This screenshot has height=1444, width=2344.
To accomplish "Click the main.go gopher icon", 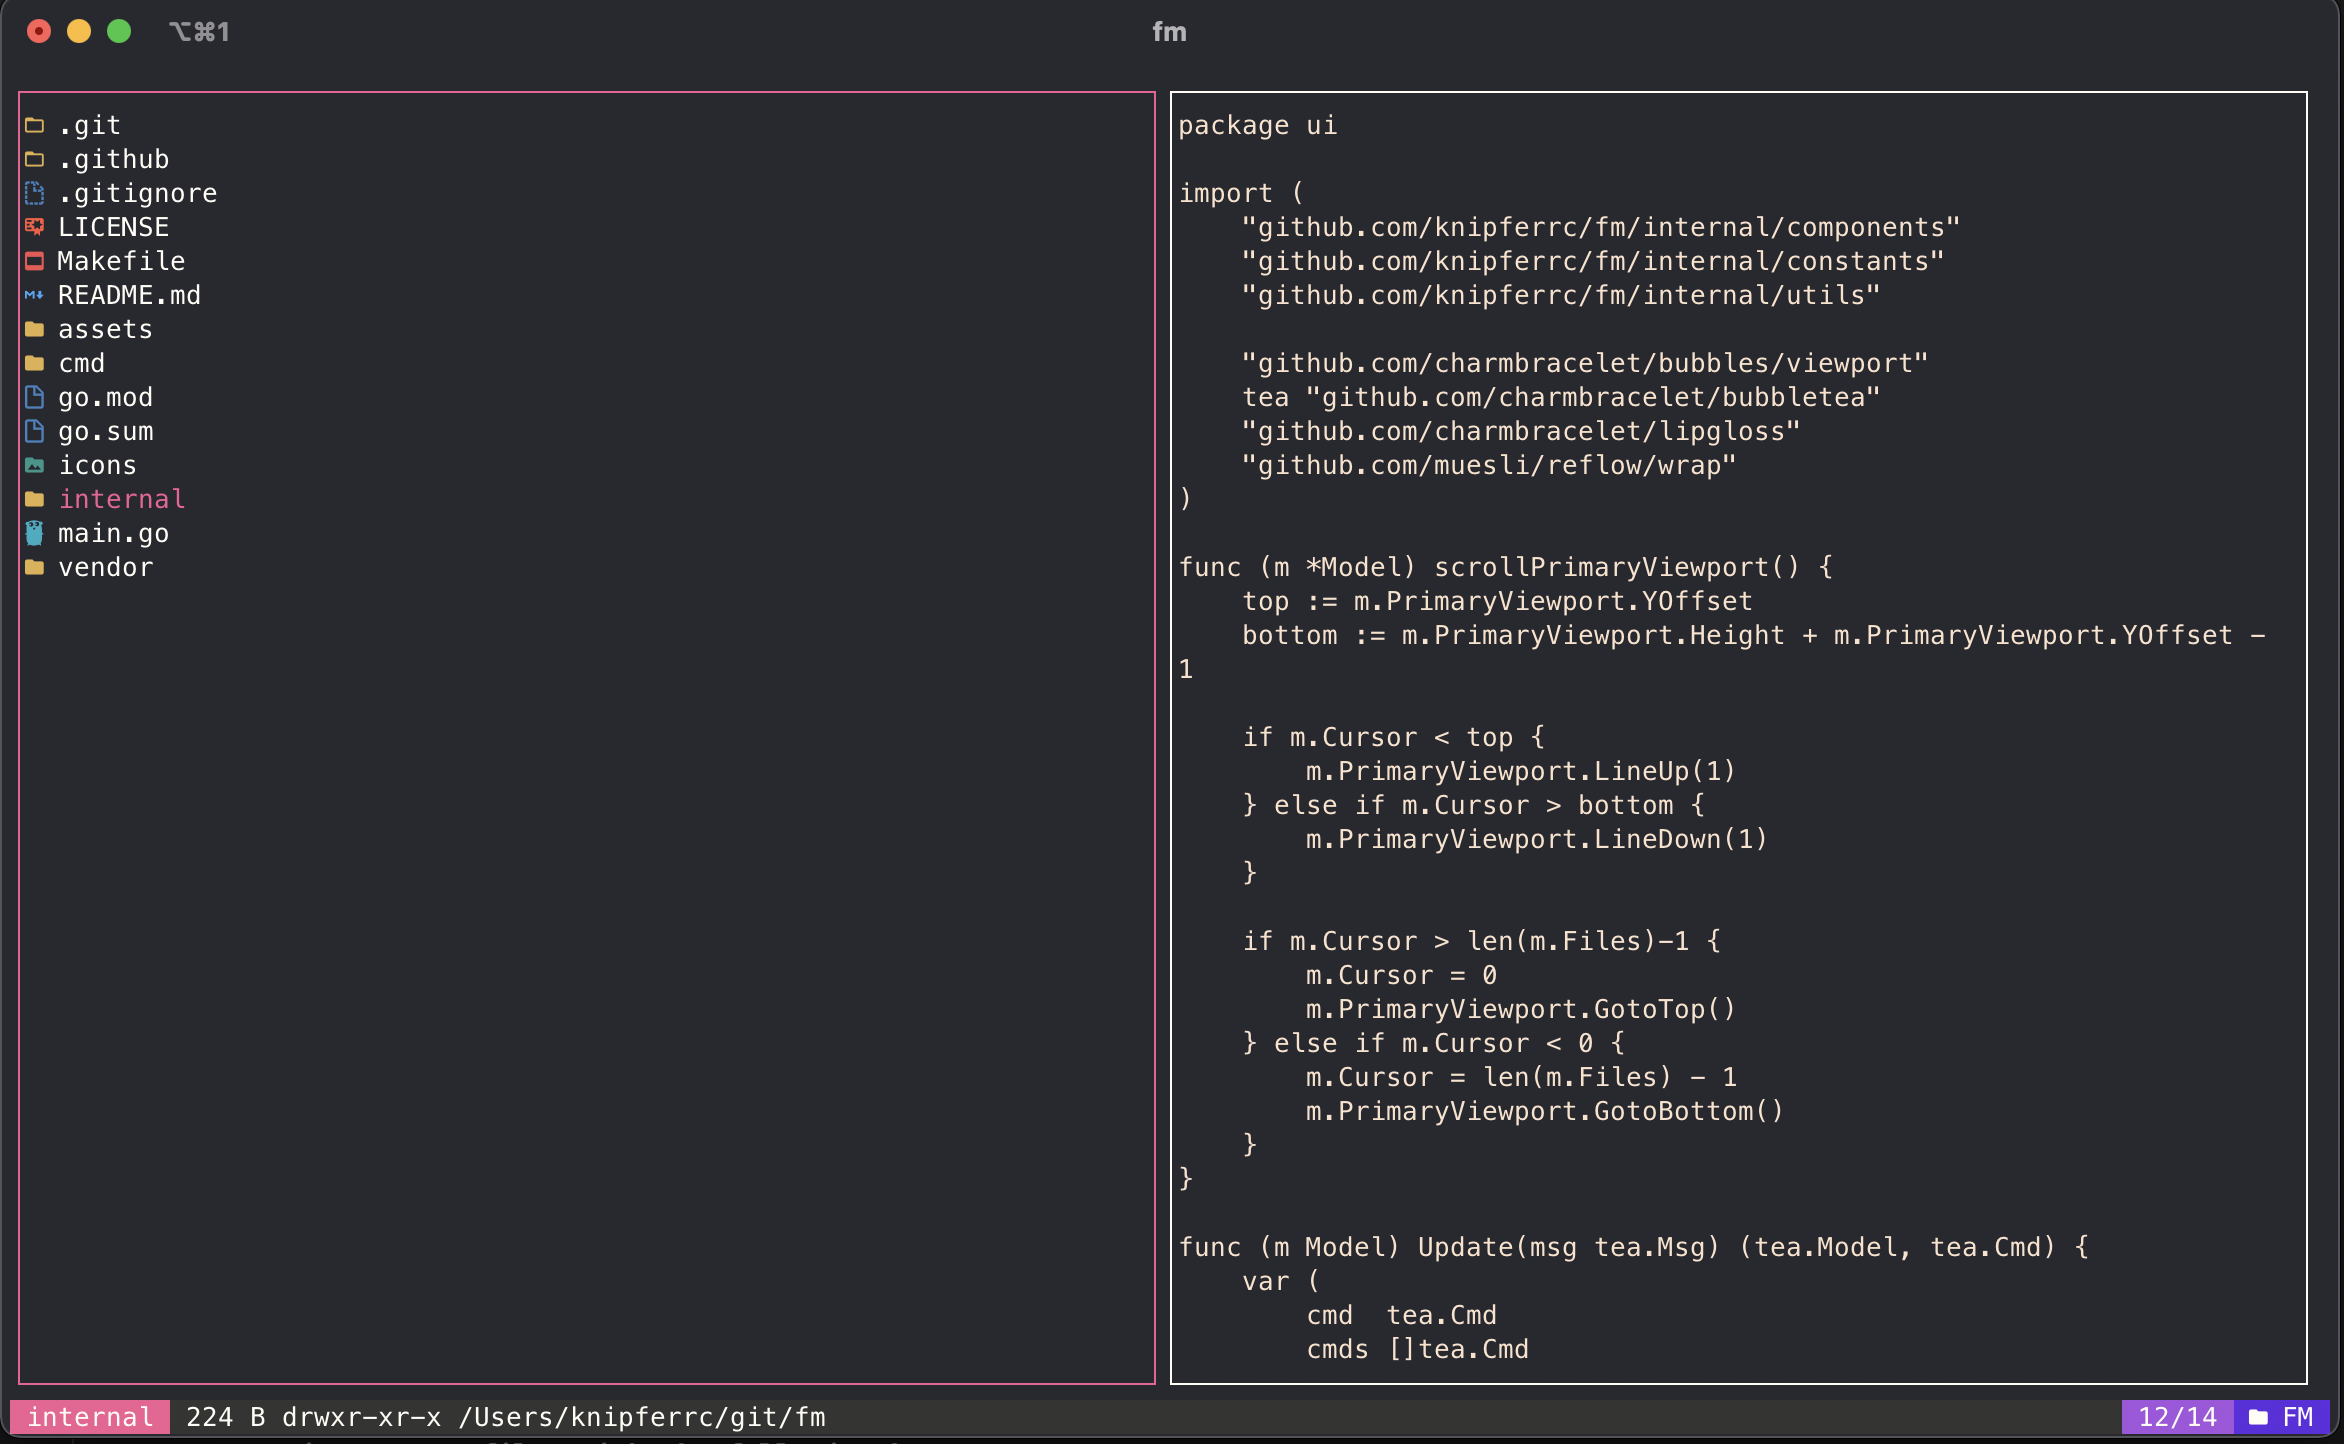I will pyautogui.click(x=35, y=533).
